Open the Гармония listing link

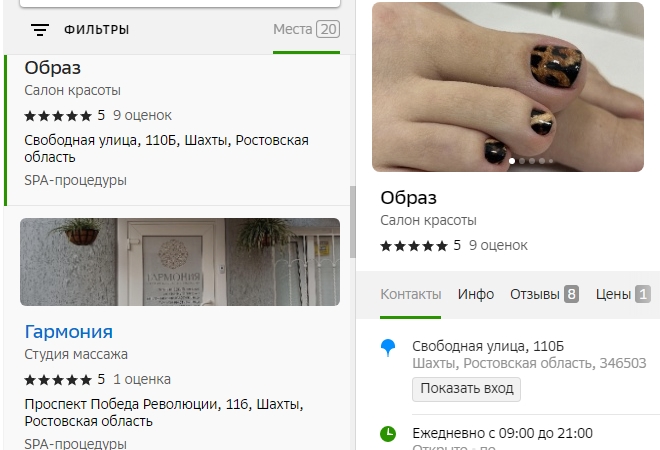coord(69,332)
